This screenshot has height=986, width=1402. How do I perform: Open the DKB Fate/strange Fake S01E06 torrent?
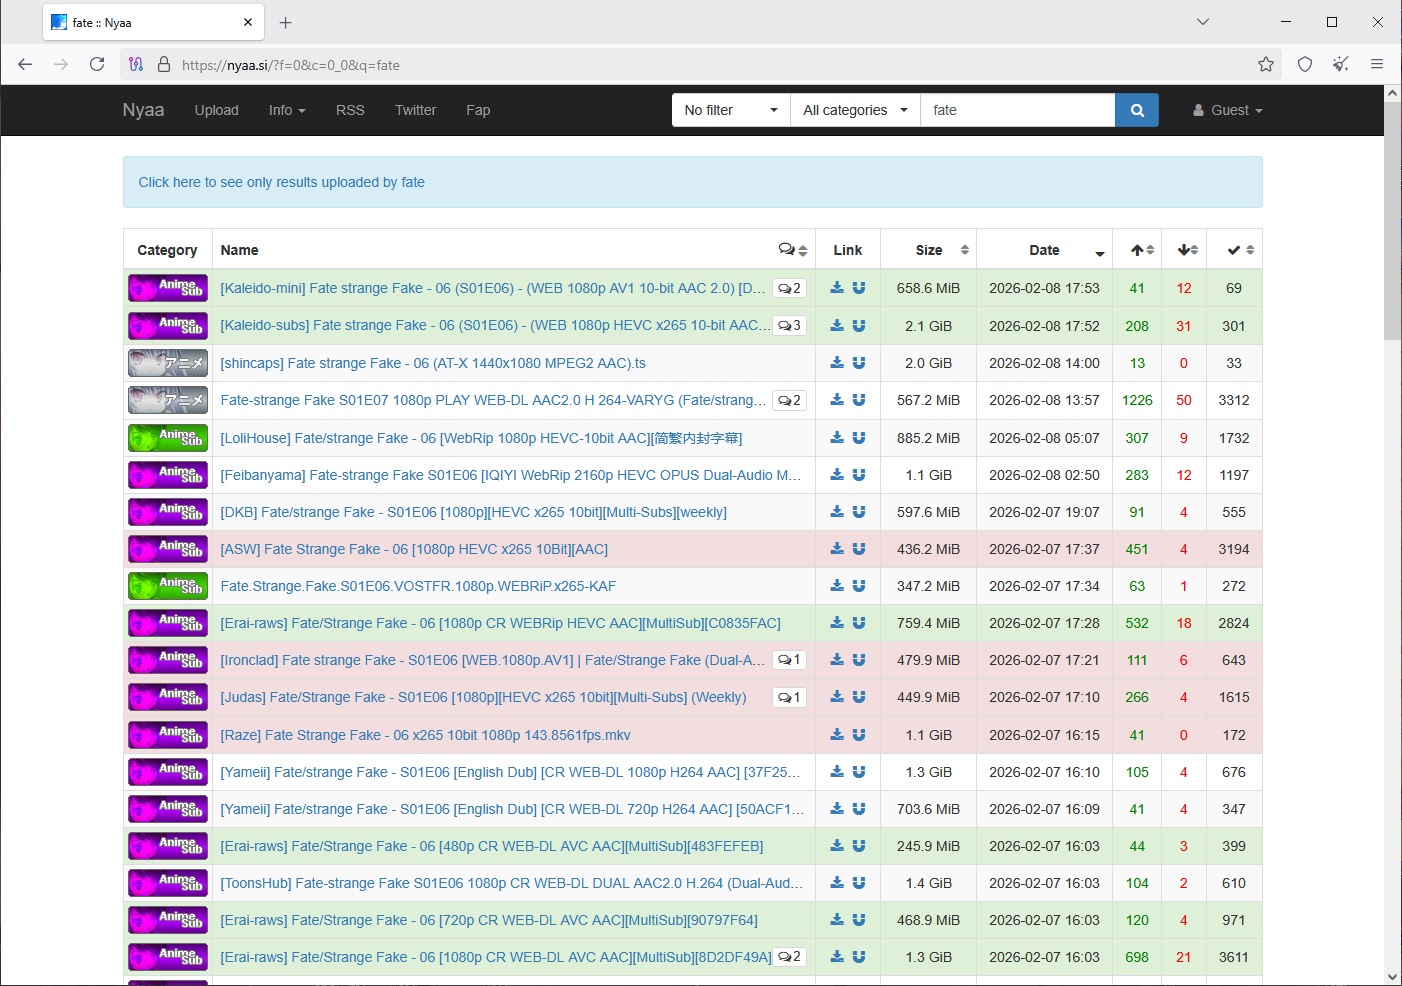[473, 512]
